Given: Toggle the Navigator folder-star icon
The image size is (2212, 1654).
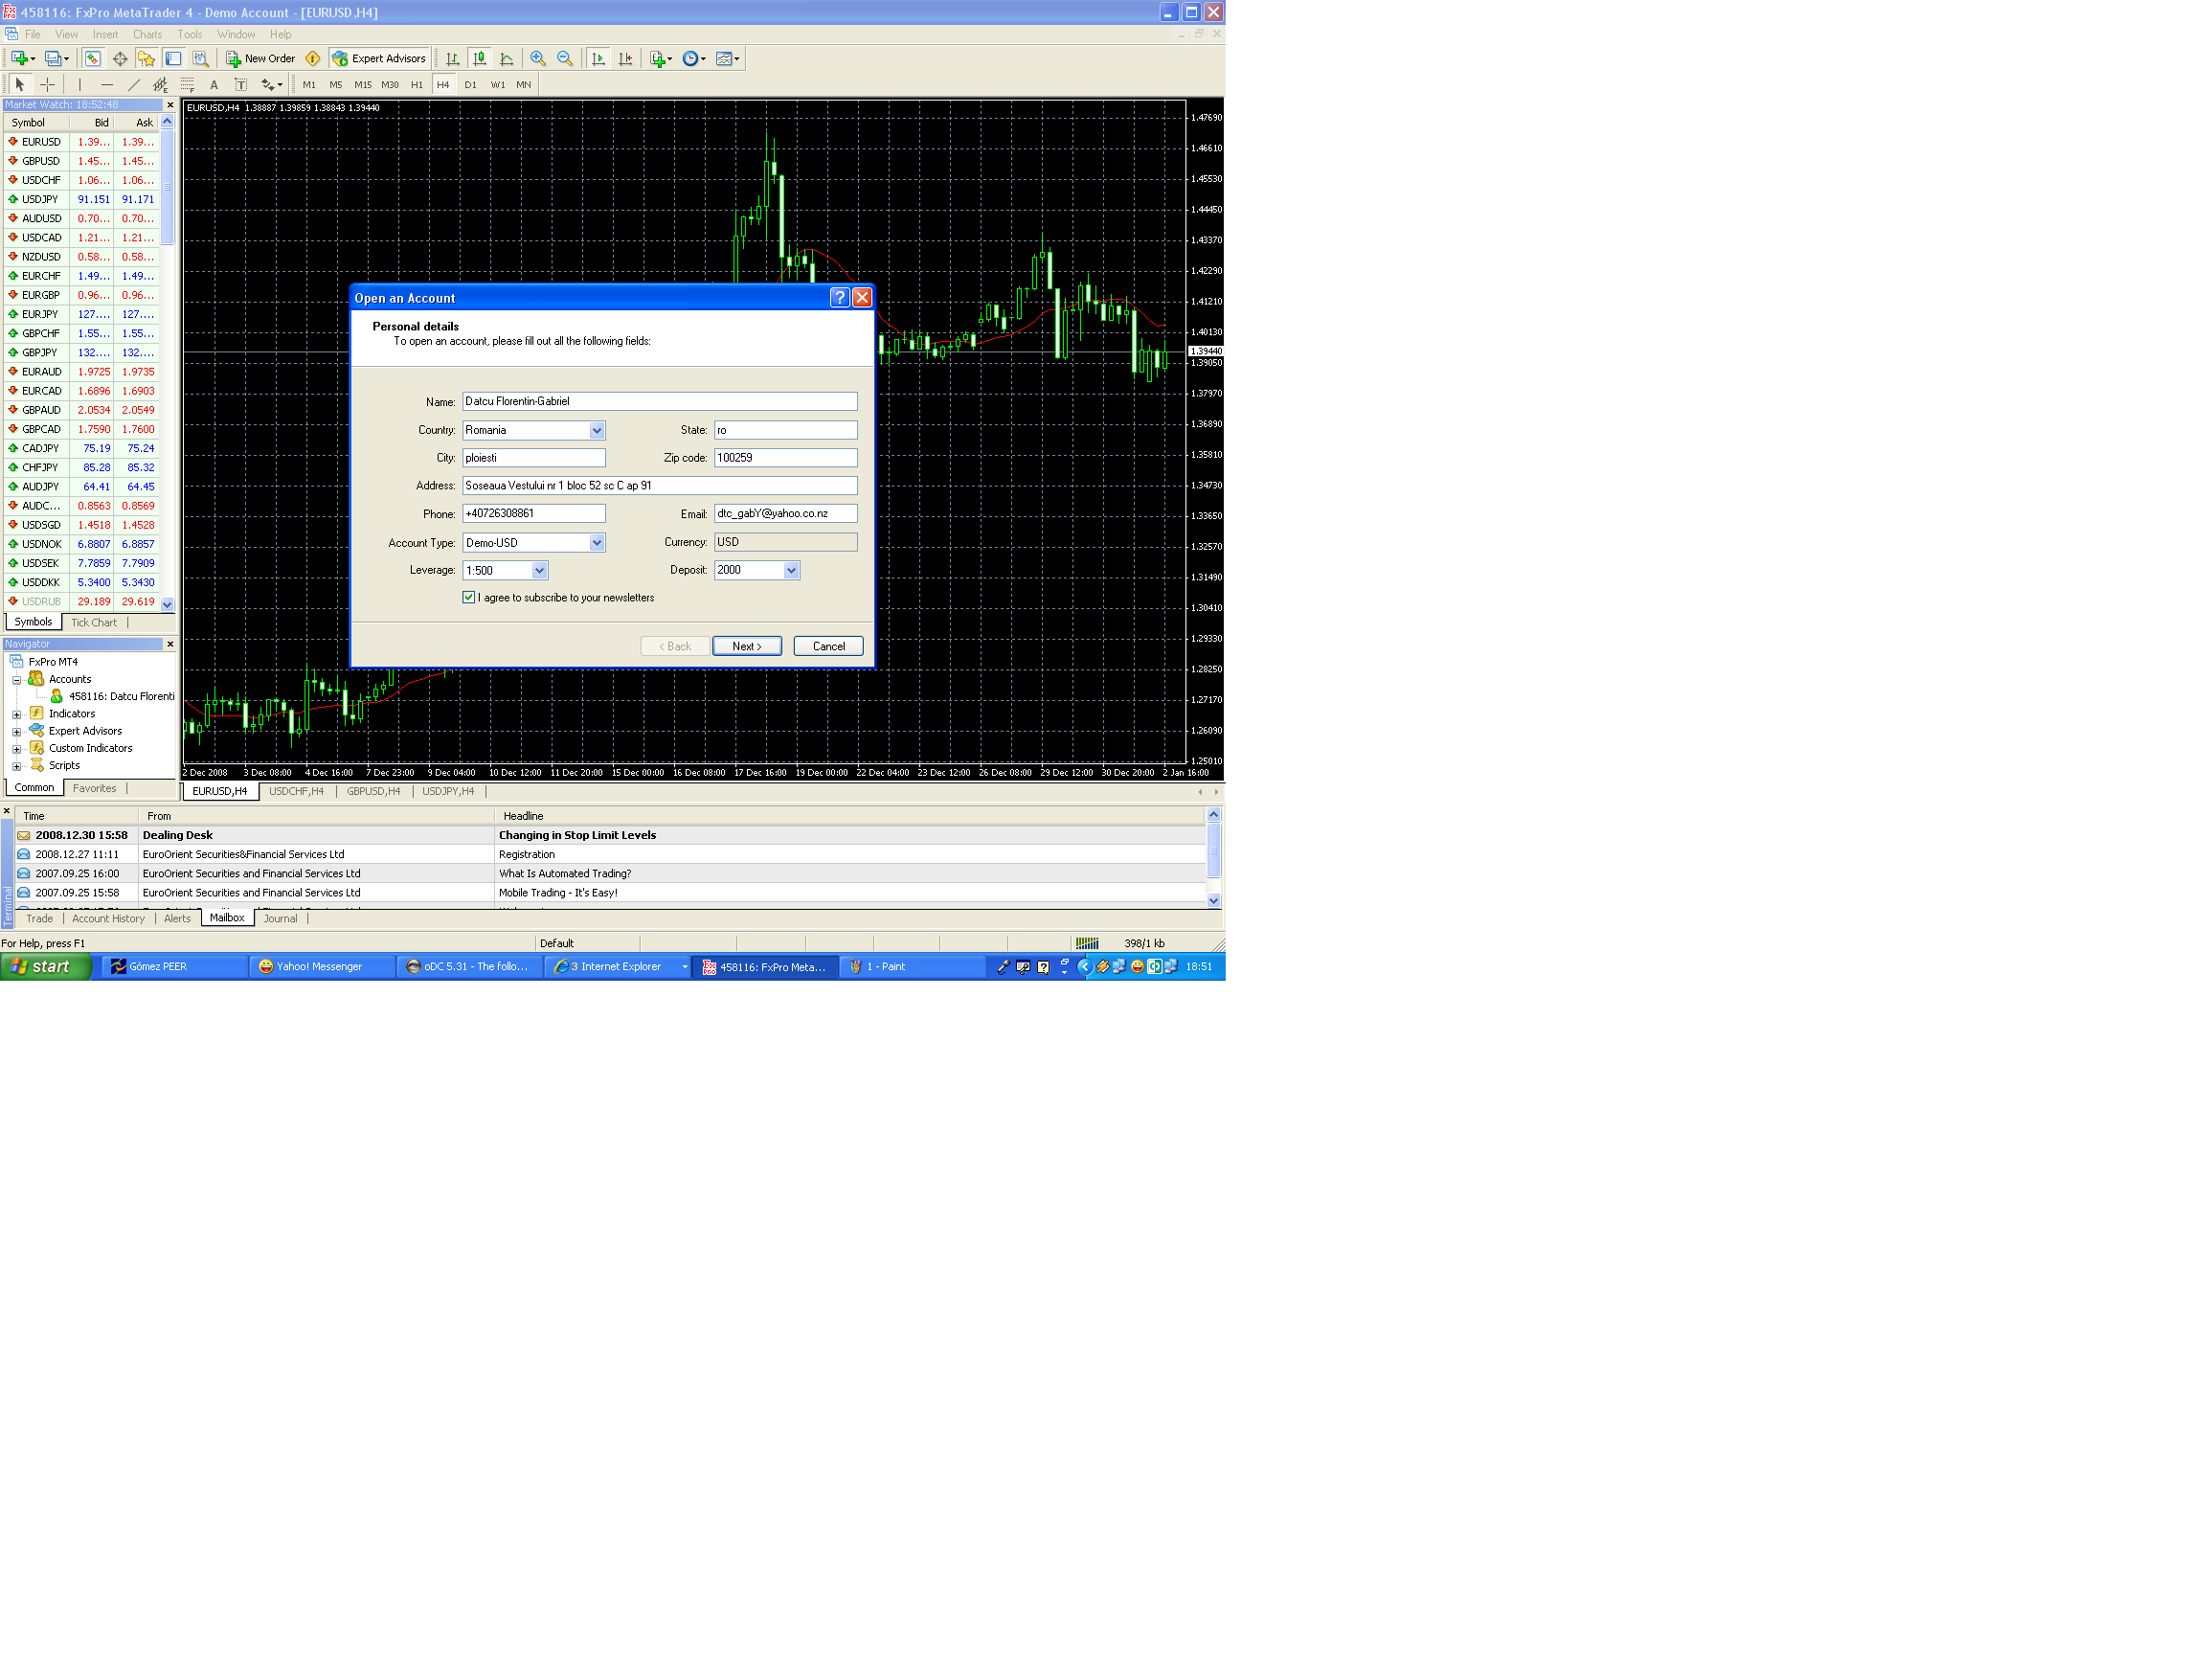Looking at the screenshot, I should point(146,59).
